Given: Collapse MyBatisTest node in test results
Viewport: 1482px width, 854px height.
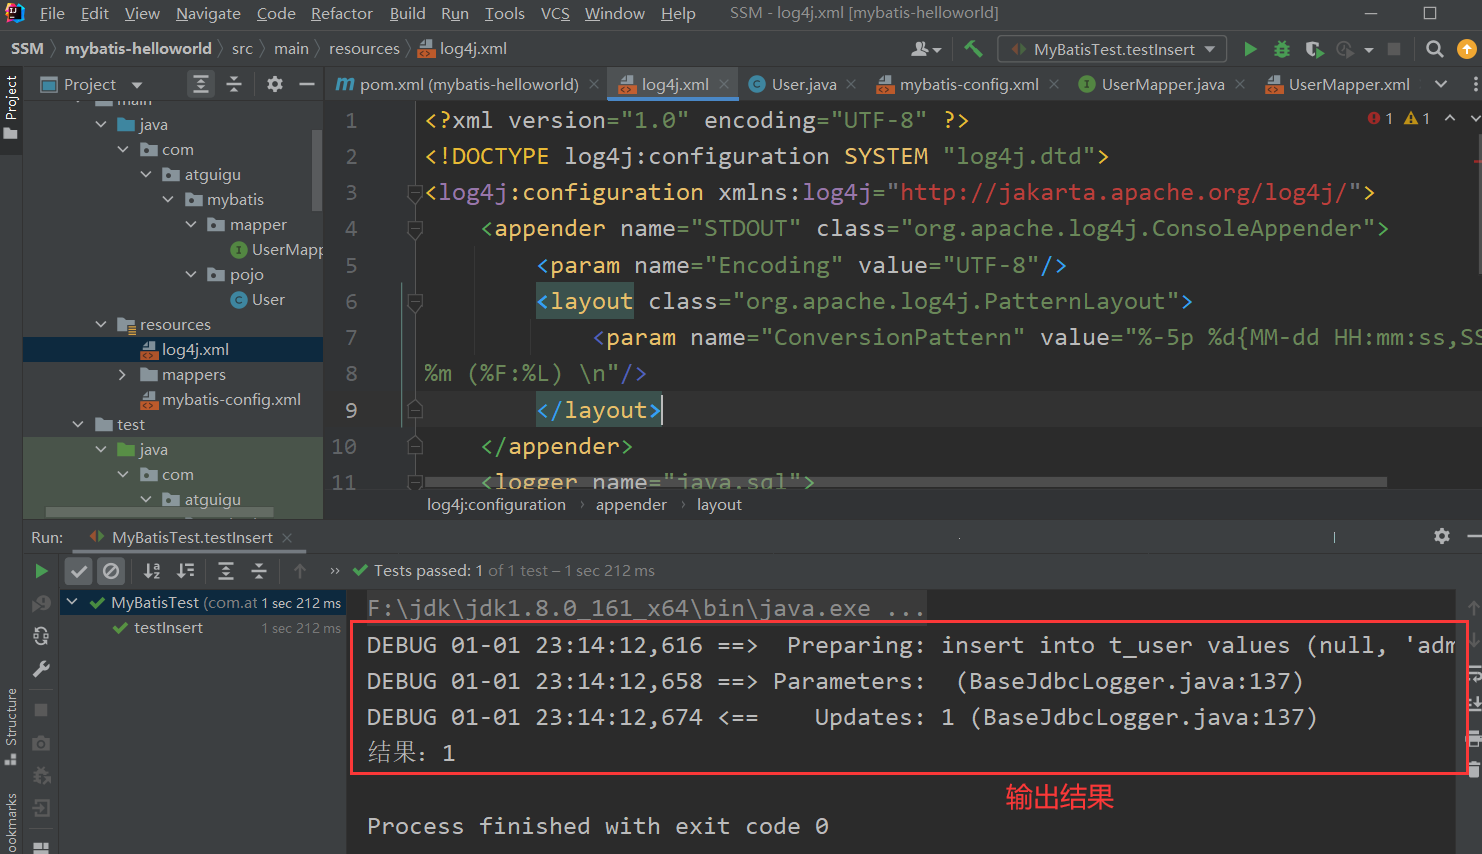Looking at the screenshot, I should click(x=73, y=603).
